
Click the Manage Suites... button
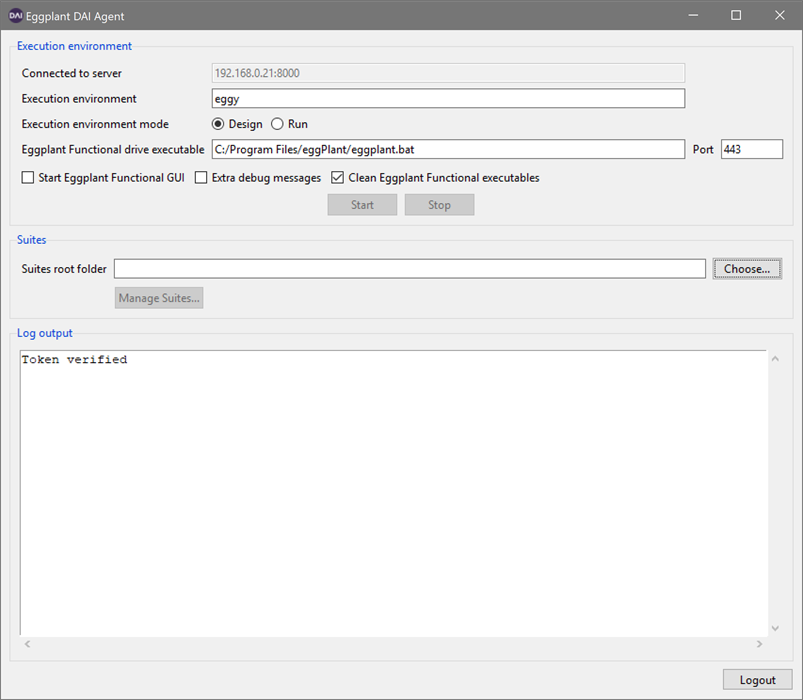(x=159, y=298)
